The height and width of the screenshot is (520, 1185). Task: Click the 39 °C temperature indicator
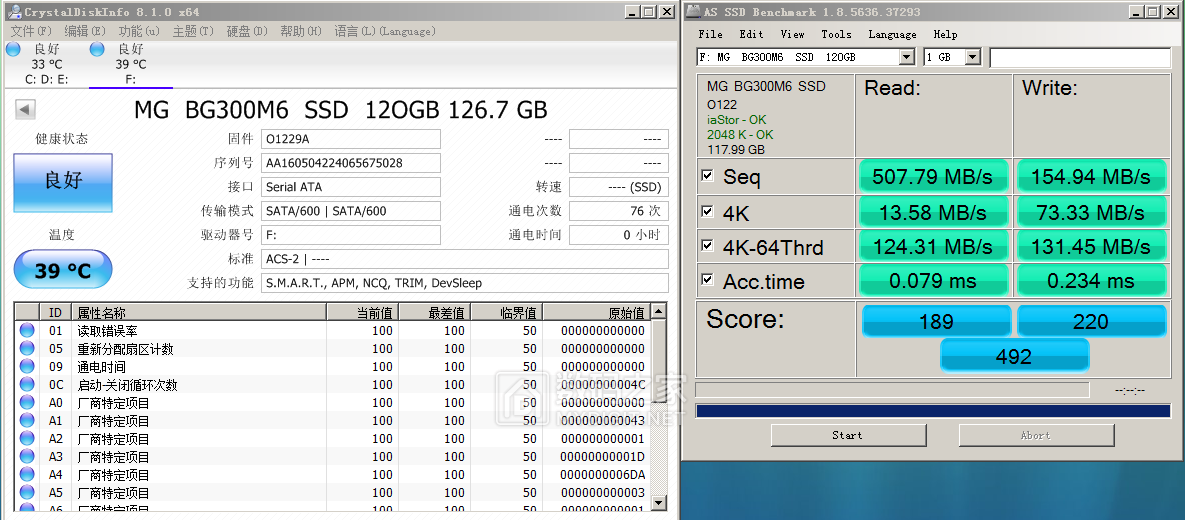pyautogui.click(x=63, y=270)
